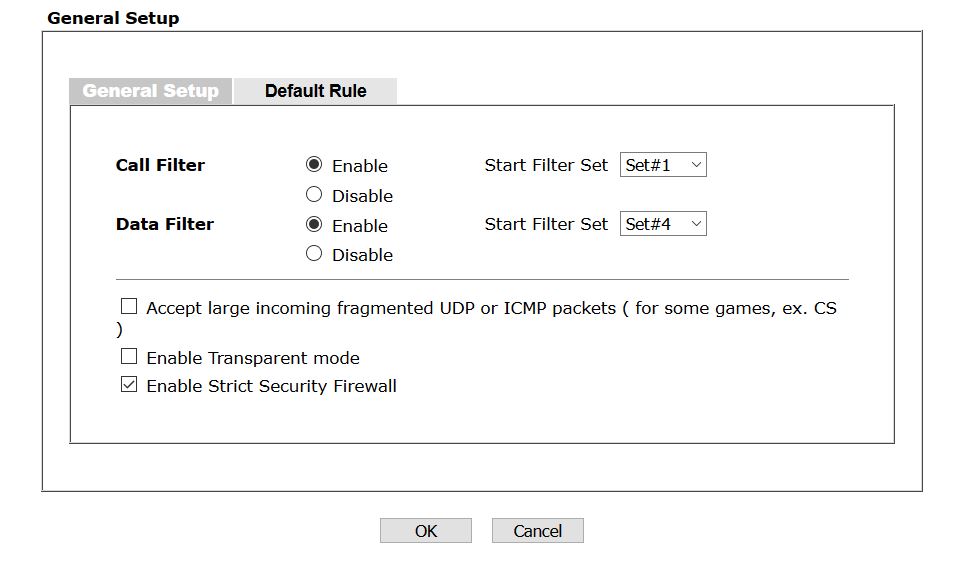This screenshot has width=977, height=571.
Task: Click the Enable Strict Security Firewall text
Action: pyautogui.click(x=271, y=386)
